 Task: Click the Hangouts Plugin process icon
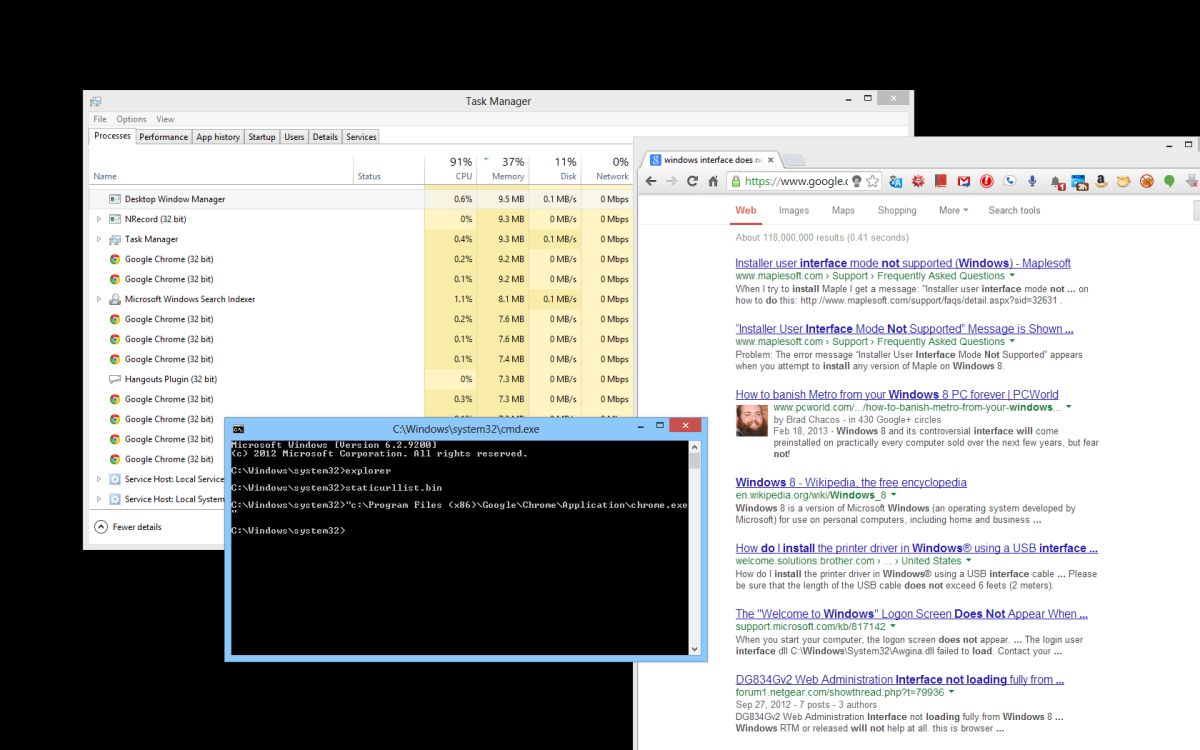coord(115,379)
